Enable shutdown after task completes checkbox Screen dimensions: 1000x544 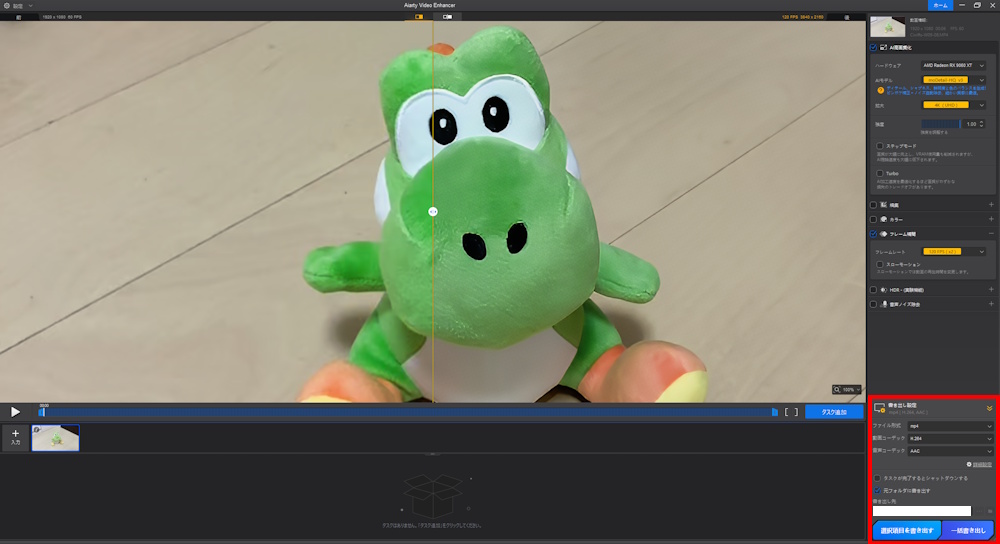877,478
